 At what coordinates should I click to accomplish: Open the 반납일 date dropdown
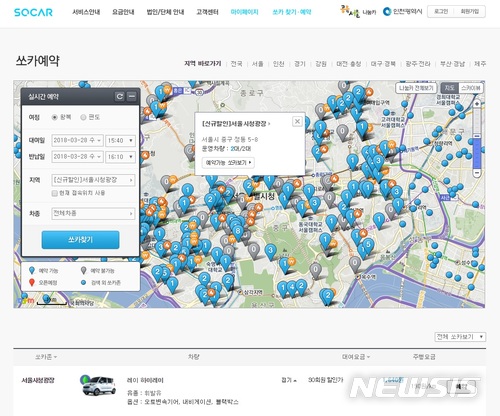point(77,157)
